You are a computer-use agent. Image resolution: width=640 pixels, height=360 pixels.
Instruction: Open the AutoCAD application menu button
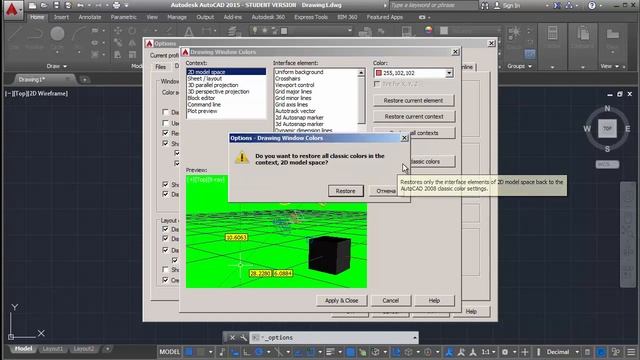click(13, 10)
